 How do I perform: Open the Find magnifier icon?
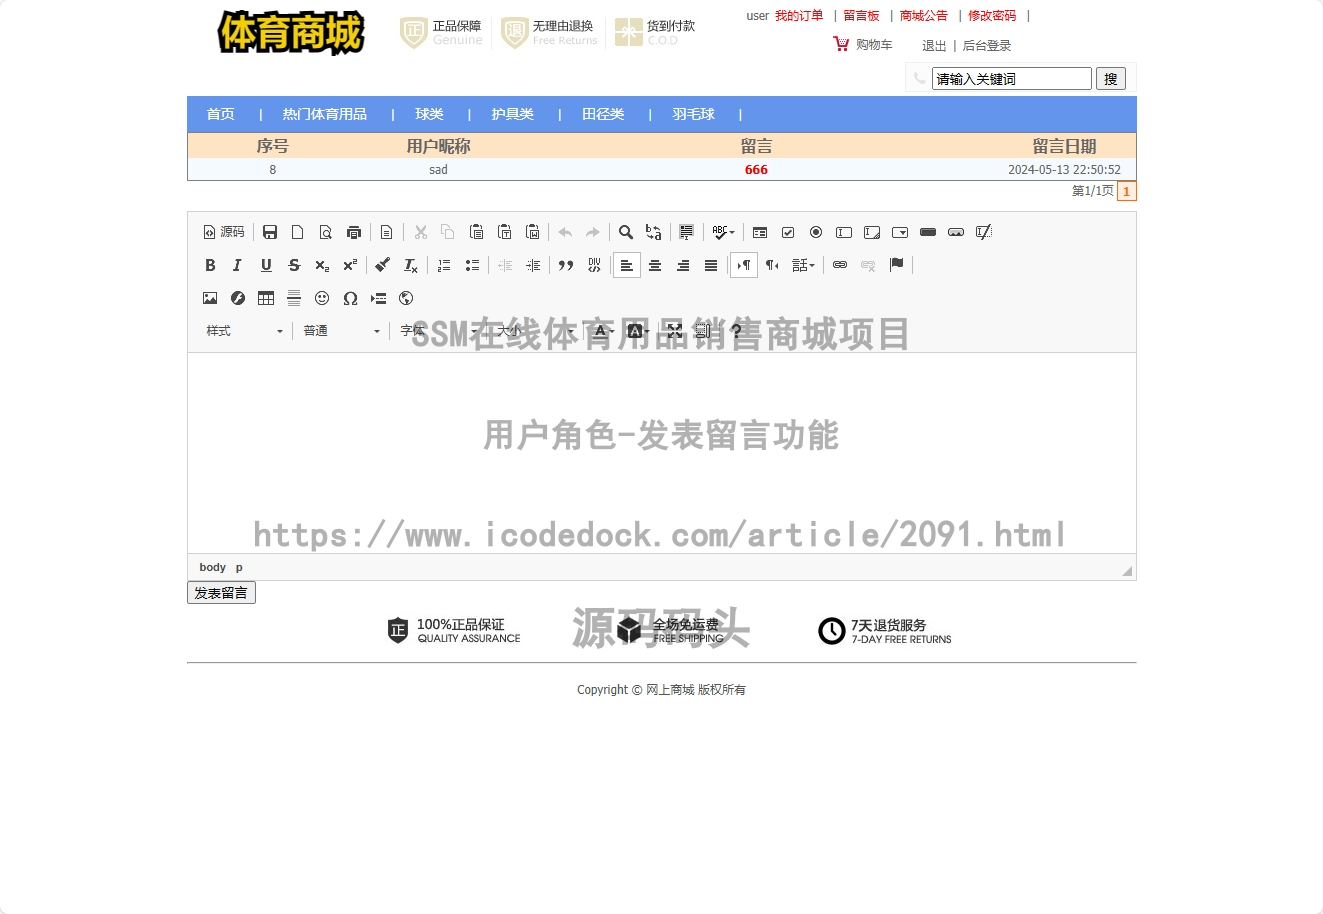click(x=626, y=232)
